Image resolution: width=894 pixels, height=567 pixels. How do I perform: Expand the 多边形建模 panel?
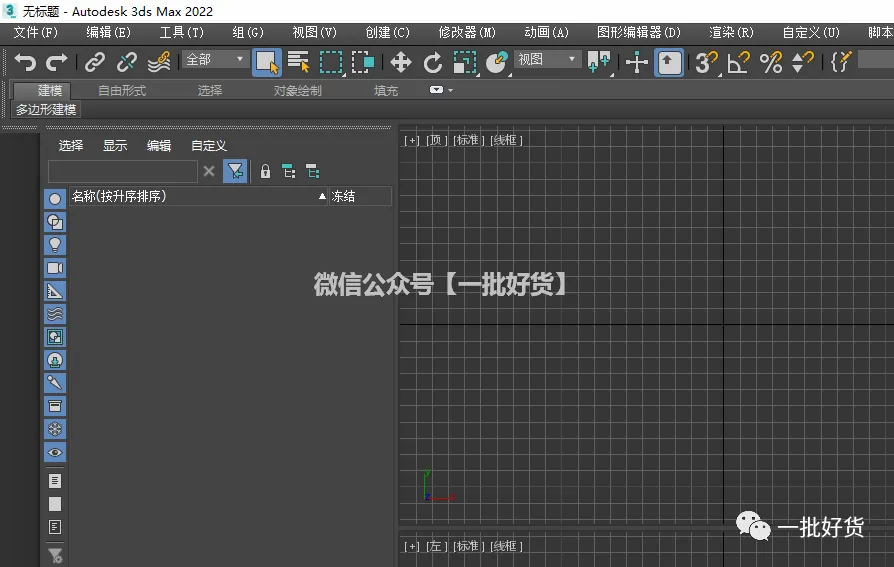(46, 110)
